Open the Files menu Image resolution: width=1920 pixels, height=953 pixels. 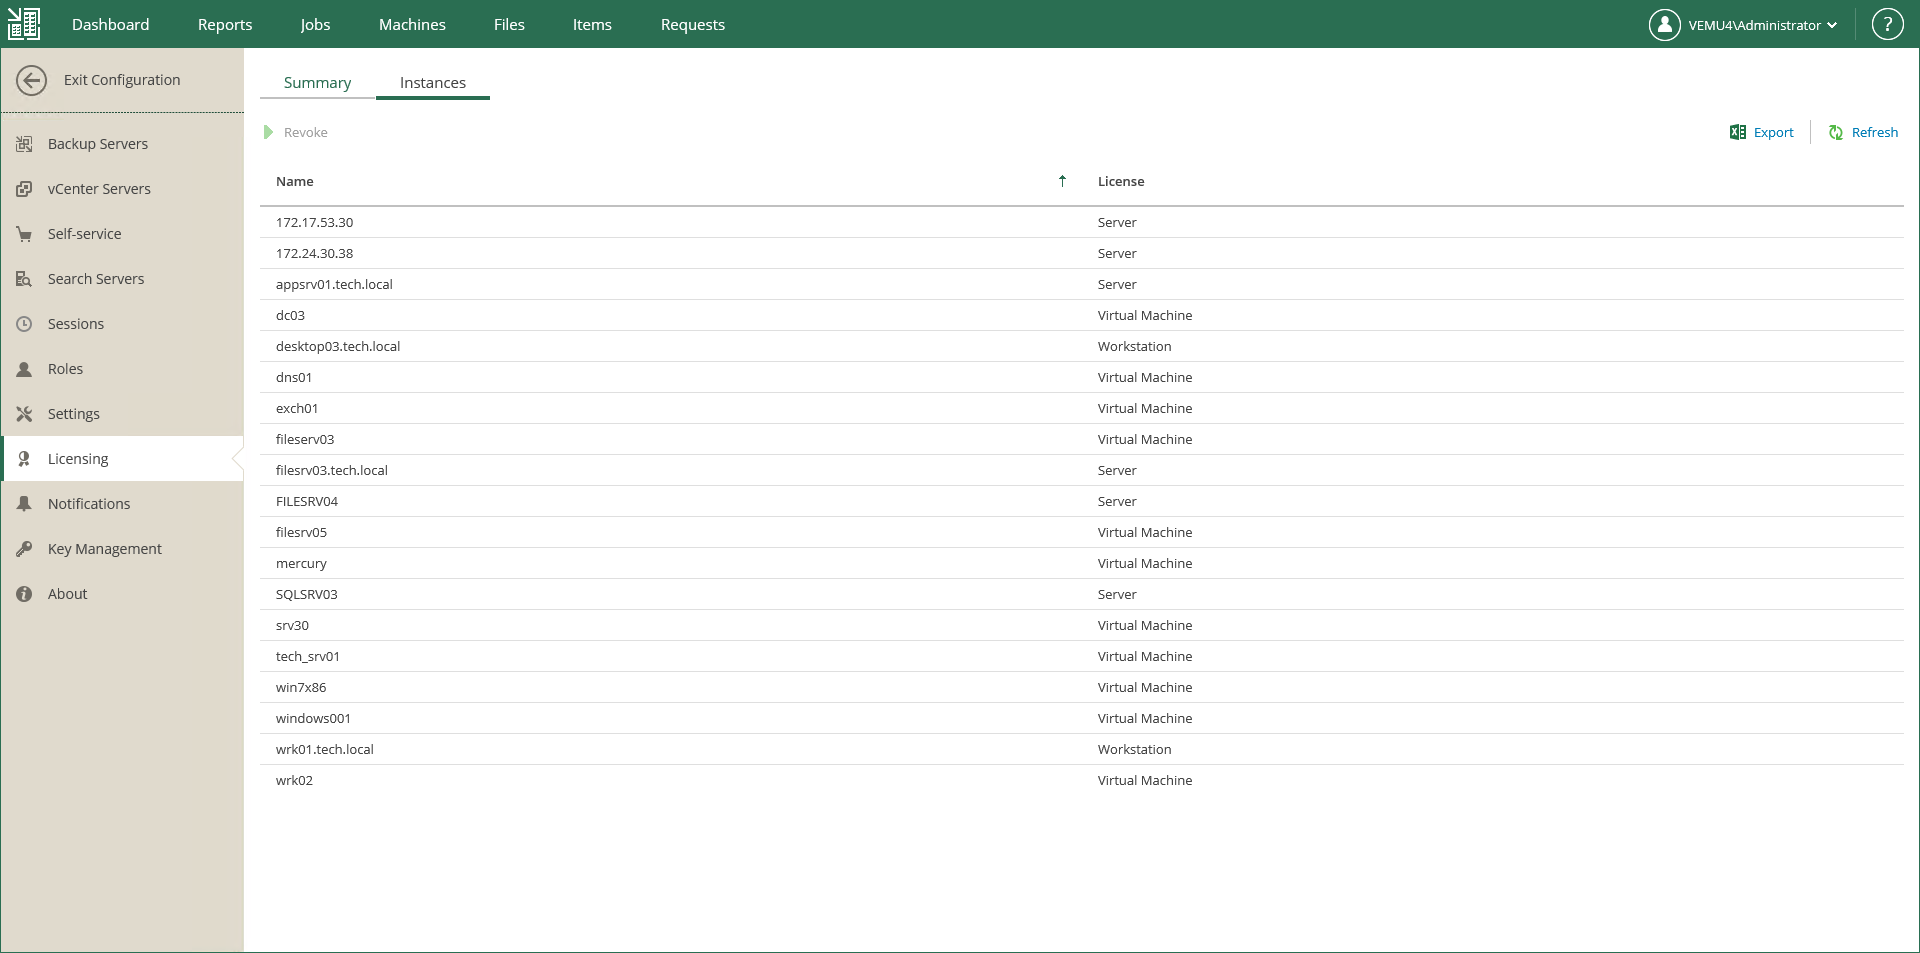pyautogui.click(x=509, y=24)
